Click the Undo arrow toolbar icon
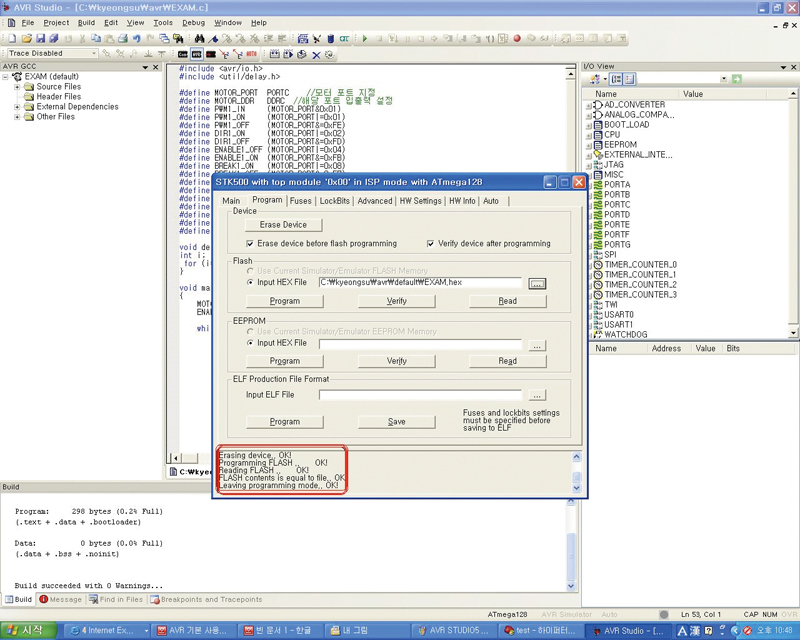This screenshot has height=640, width=800. click(x=137, y=38)
